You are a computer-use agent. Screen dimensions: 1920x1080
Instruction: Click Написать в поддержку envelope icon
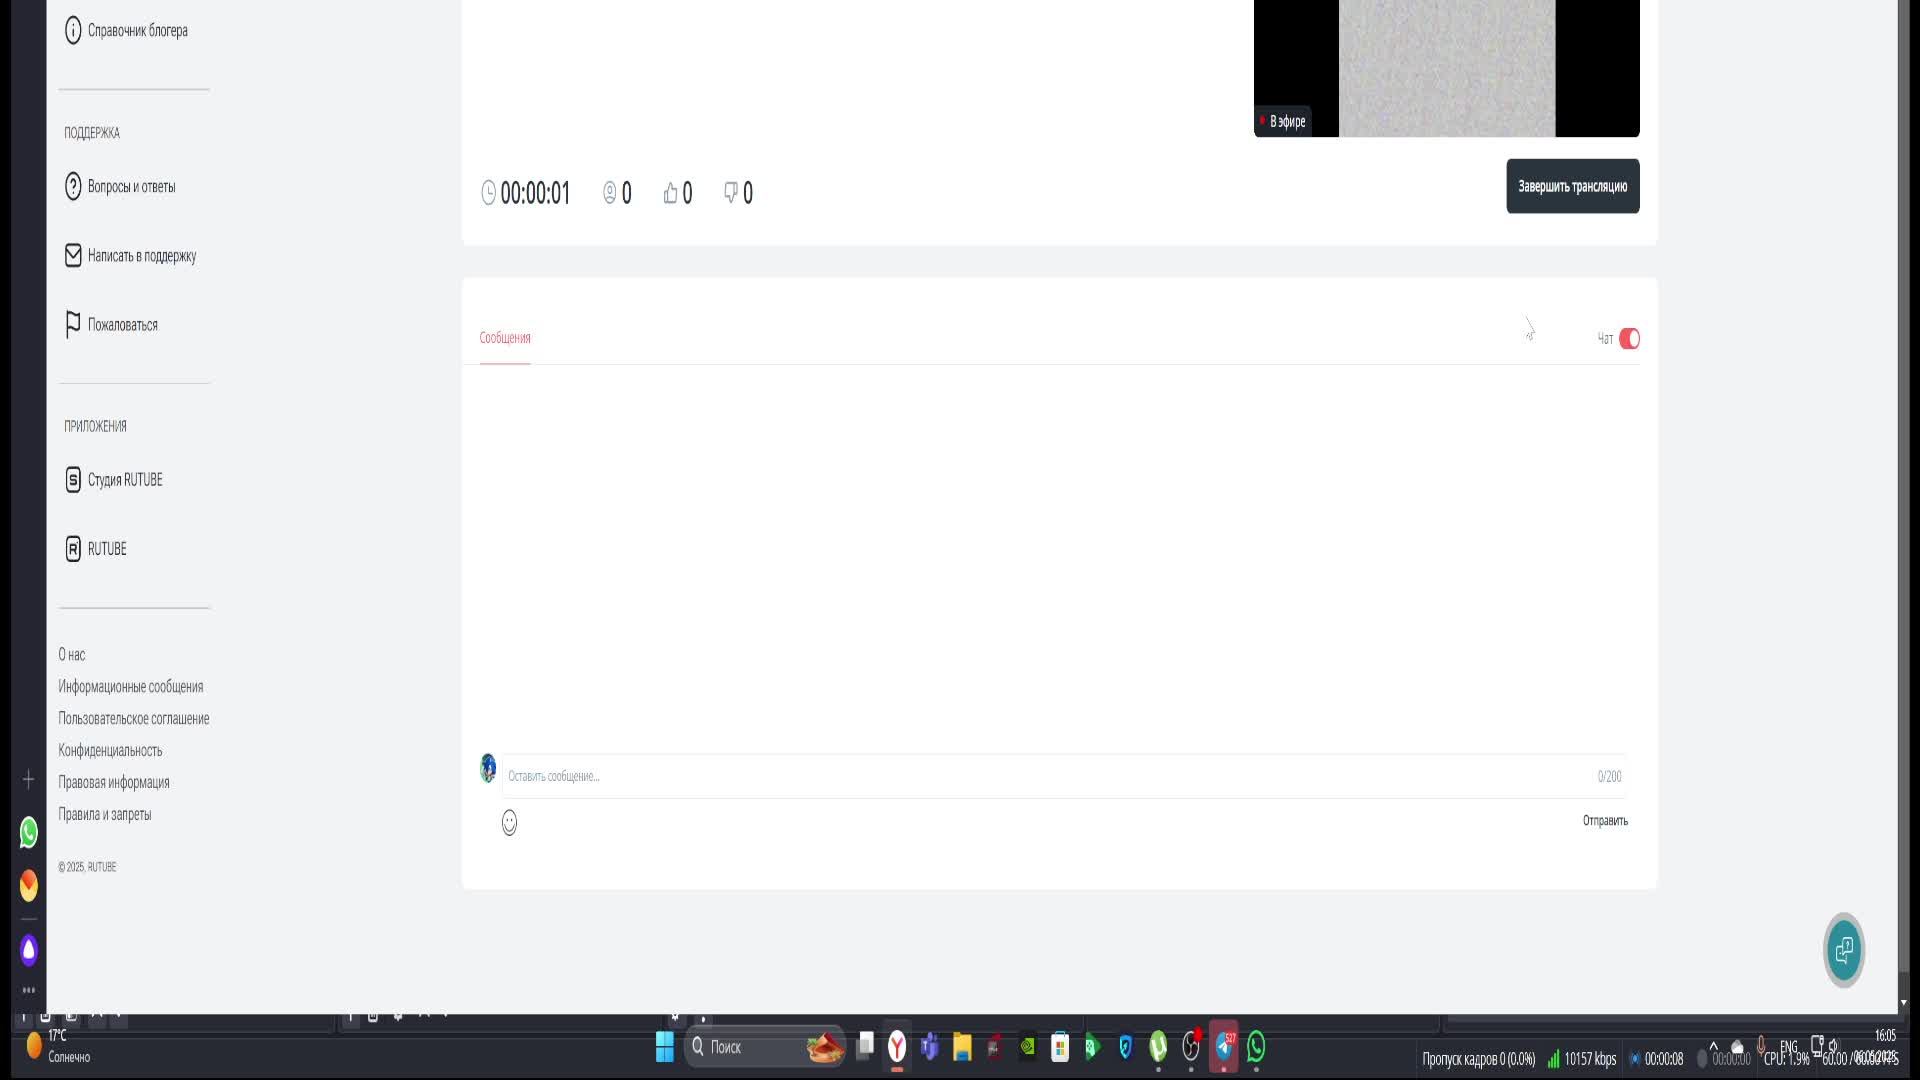[x=73, y=256]
